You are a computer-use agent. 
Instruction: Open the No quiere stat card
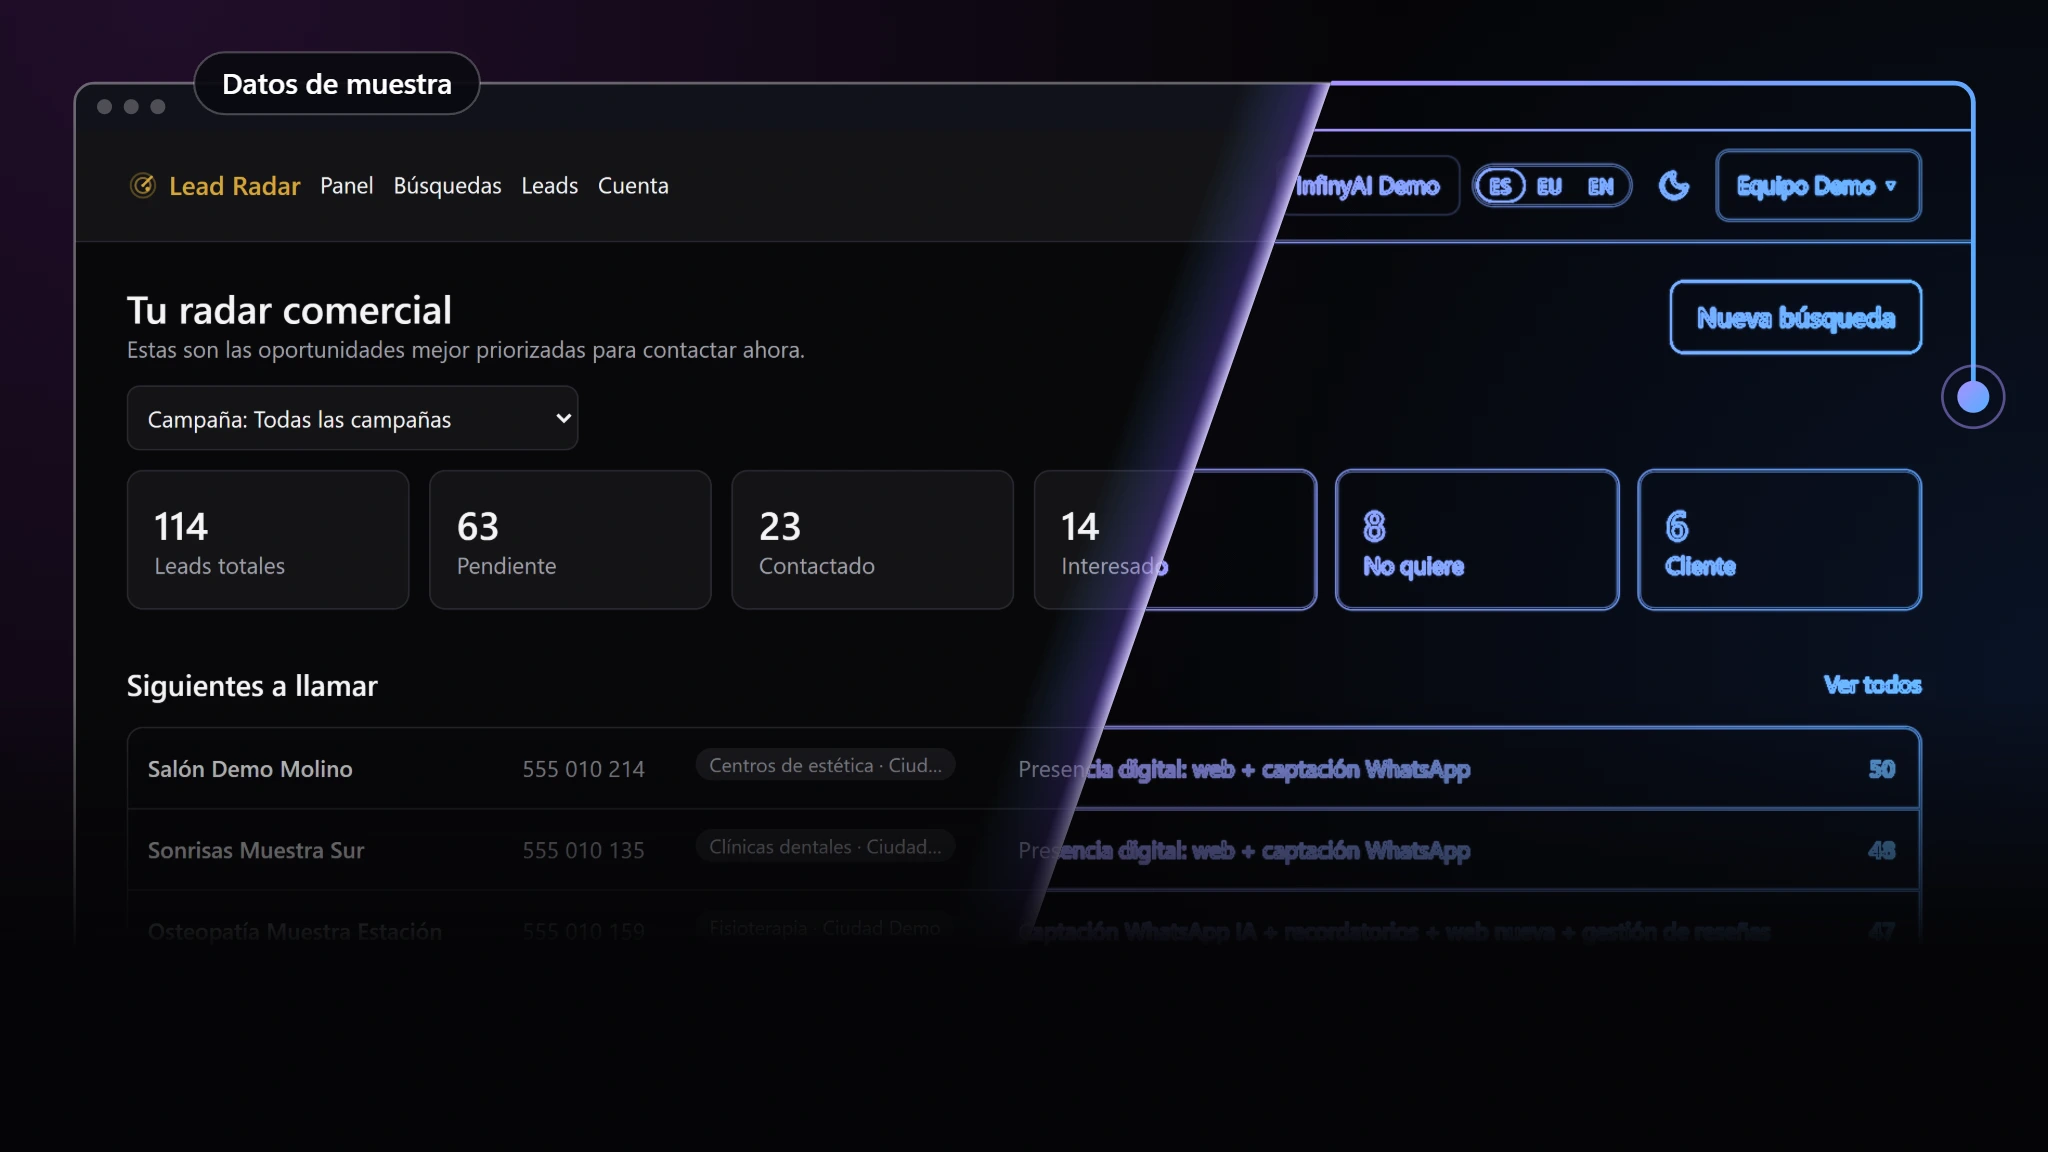(1477, 539)
